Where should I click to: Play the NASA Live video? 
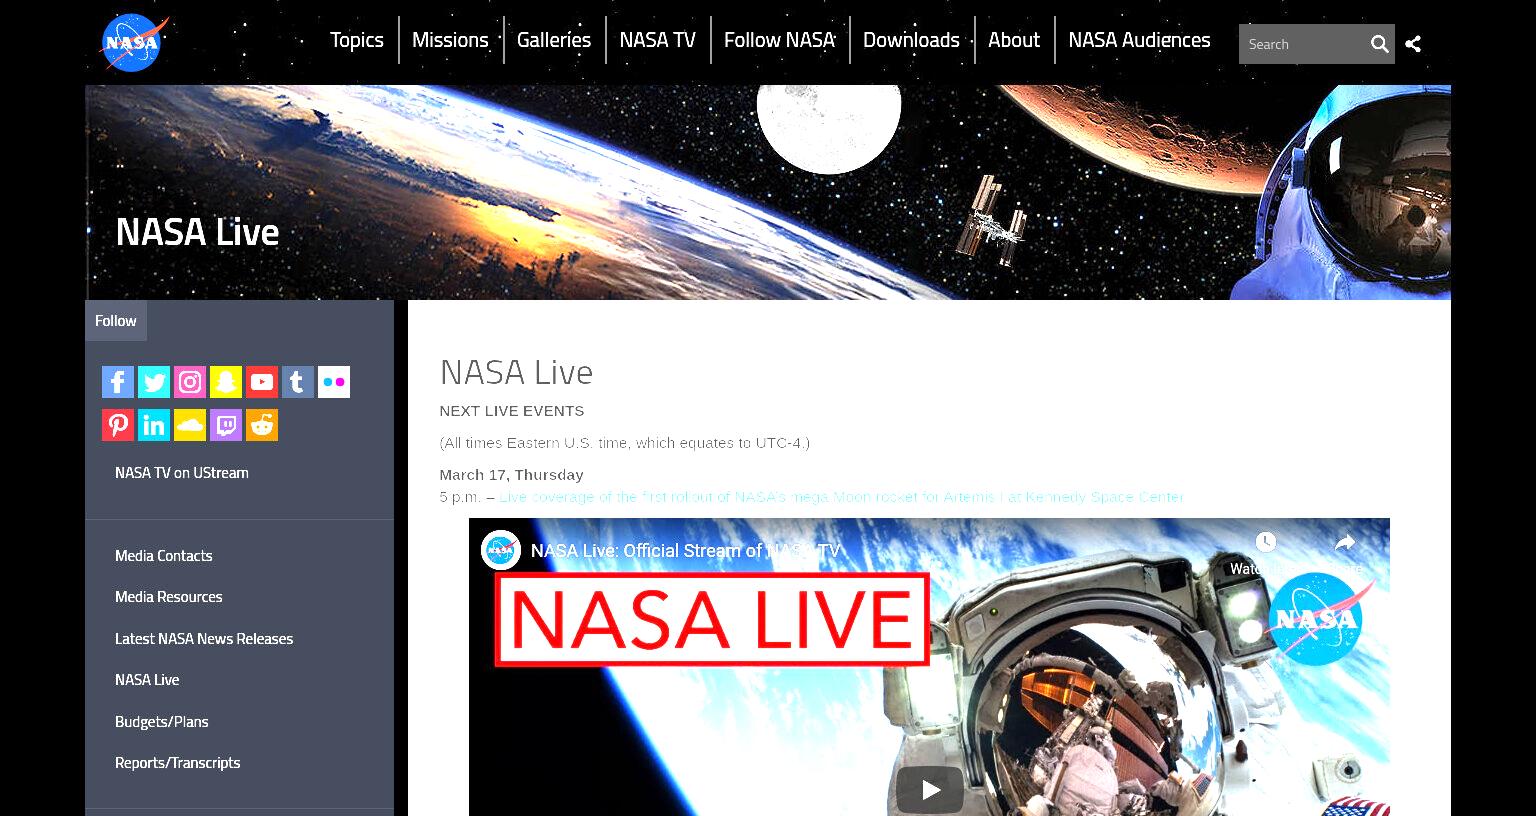tap(930, 790)
